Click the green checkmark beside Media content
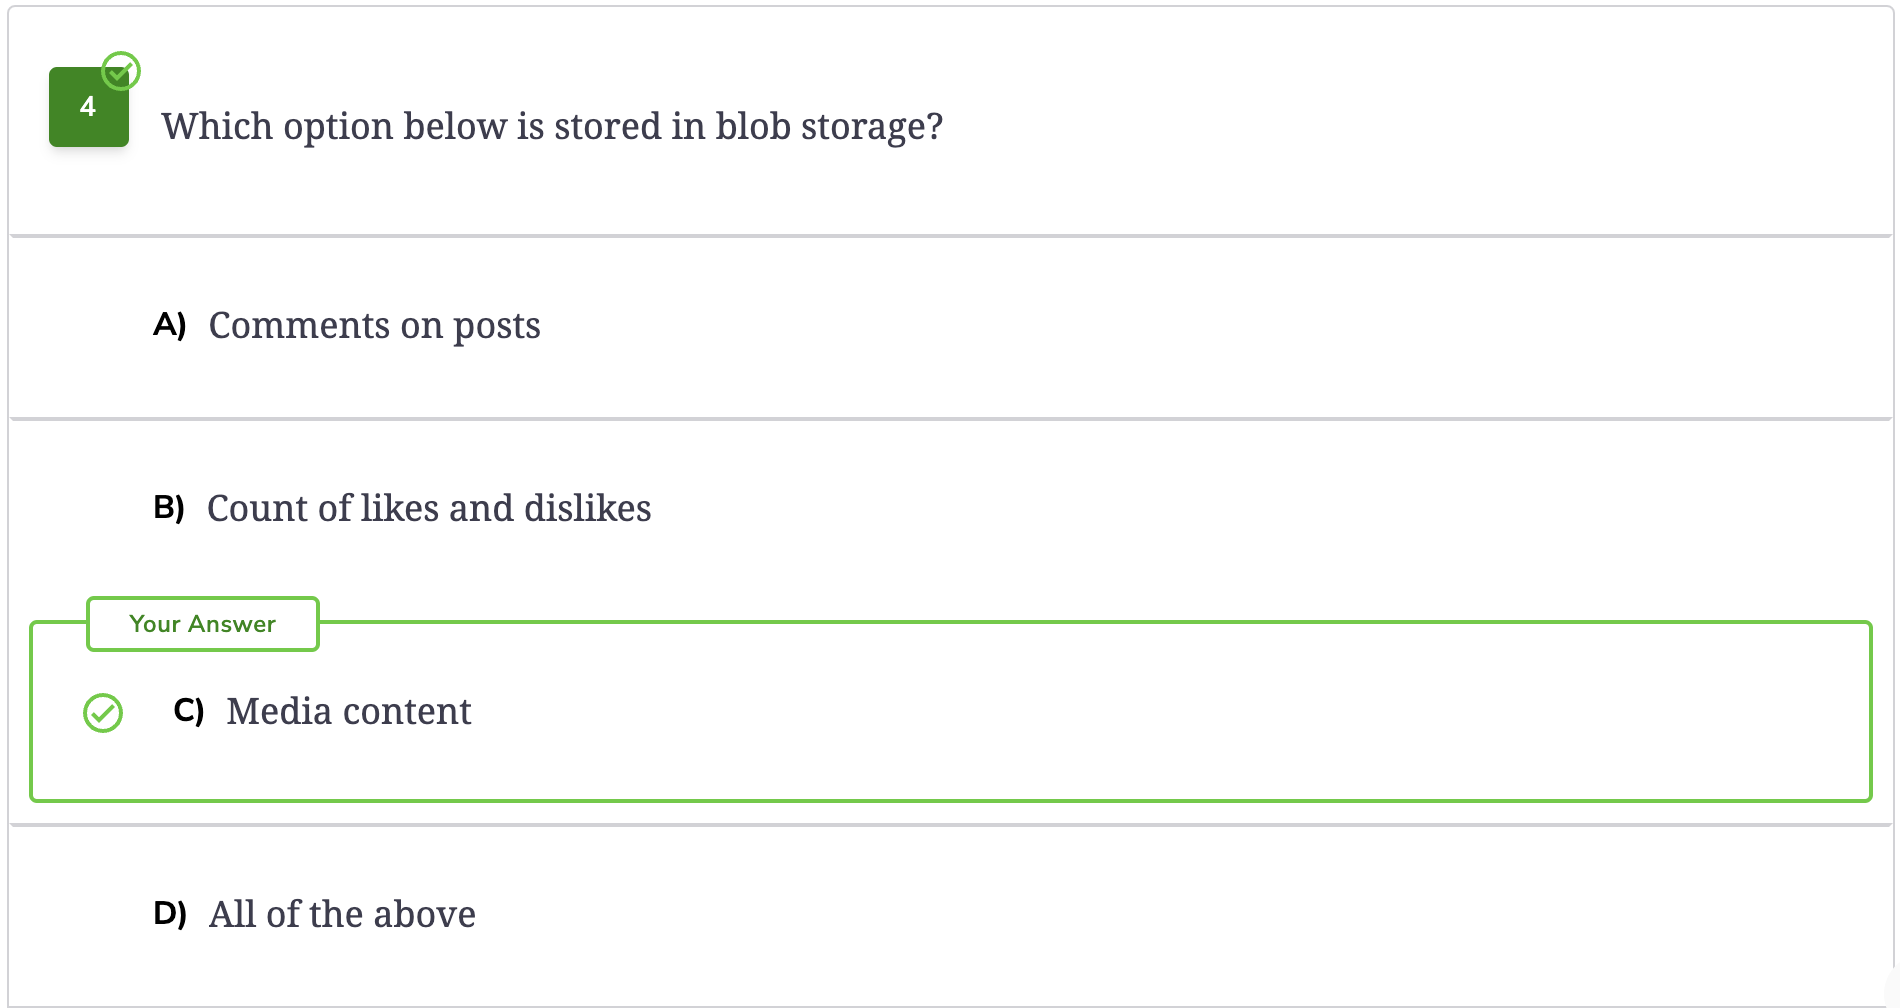1900x1008 pixels. coord(103,713)
